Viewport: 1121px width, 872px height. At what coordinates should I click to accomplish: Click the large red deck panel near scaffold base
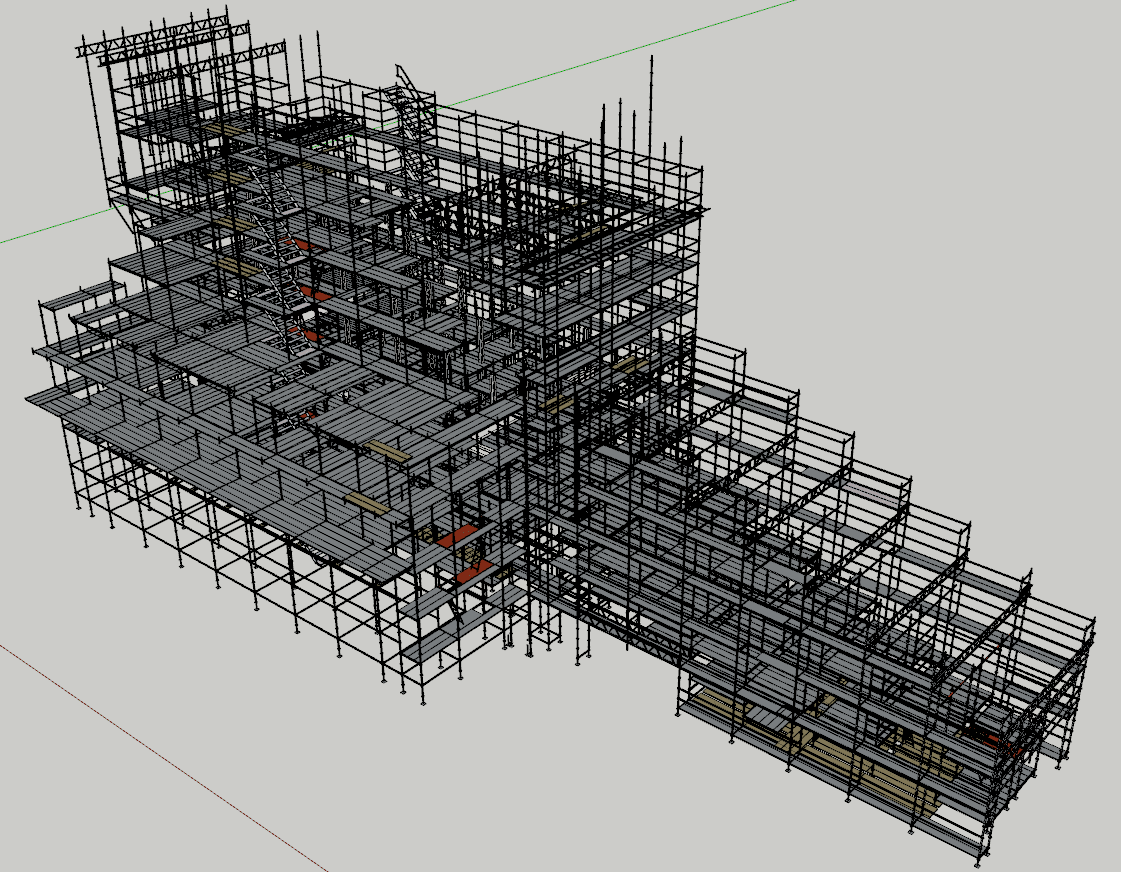[x=458, y=536]
